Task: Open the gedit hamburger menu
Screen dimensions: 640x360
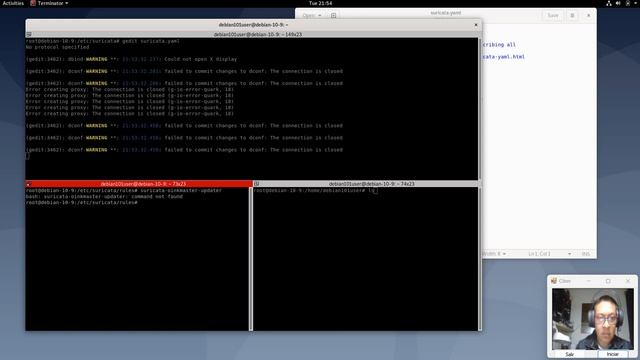Action: tap(572, 16)
